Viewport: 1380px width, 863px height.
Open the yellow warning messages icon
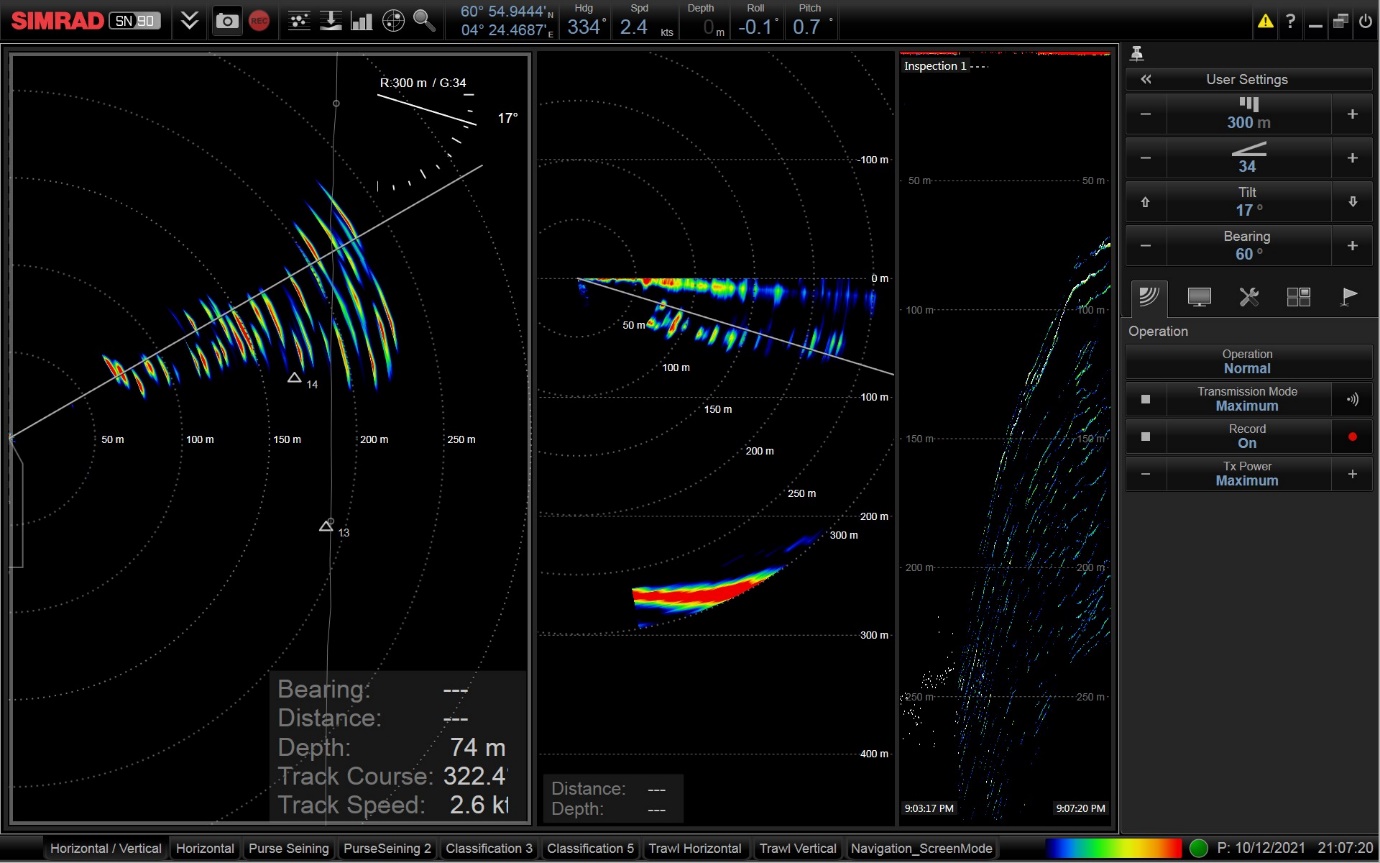tap(1266, 21)
